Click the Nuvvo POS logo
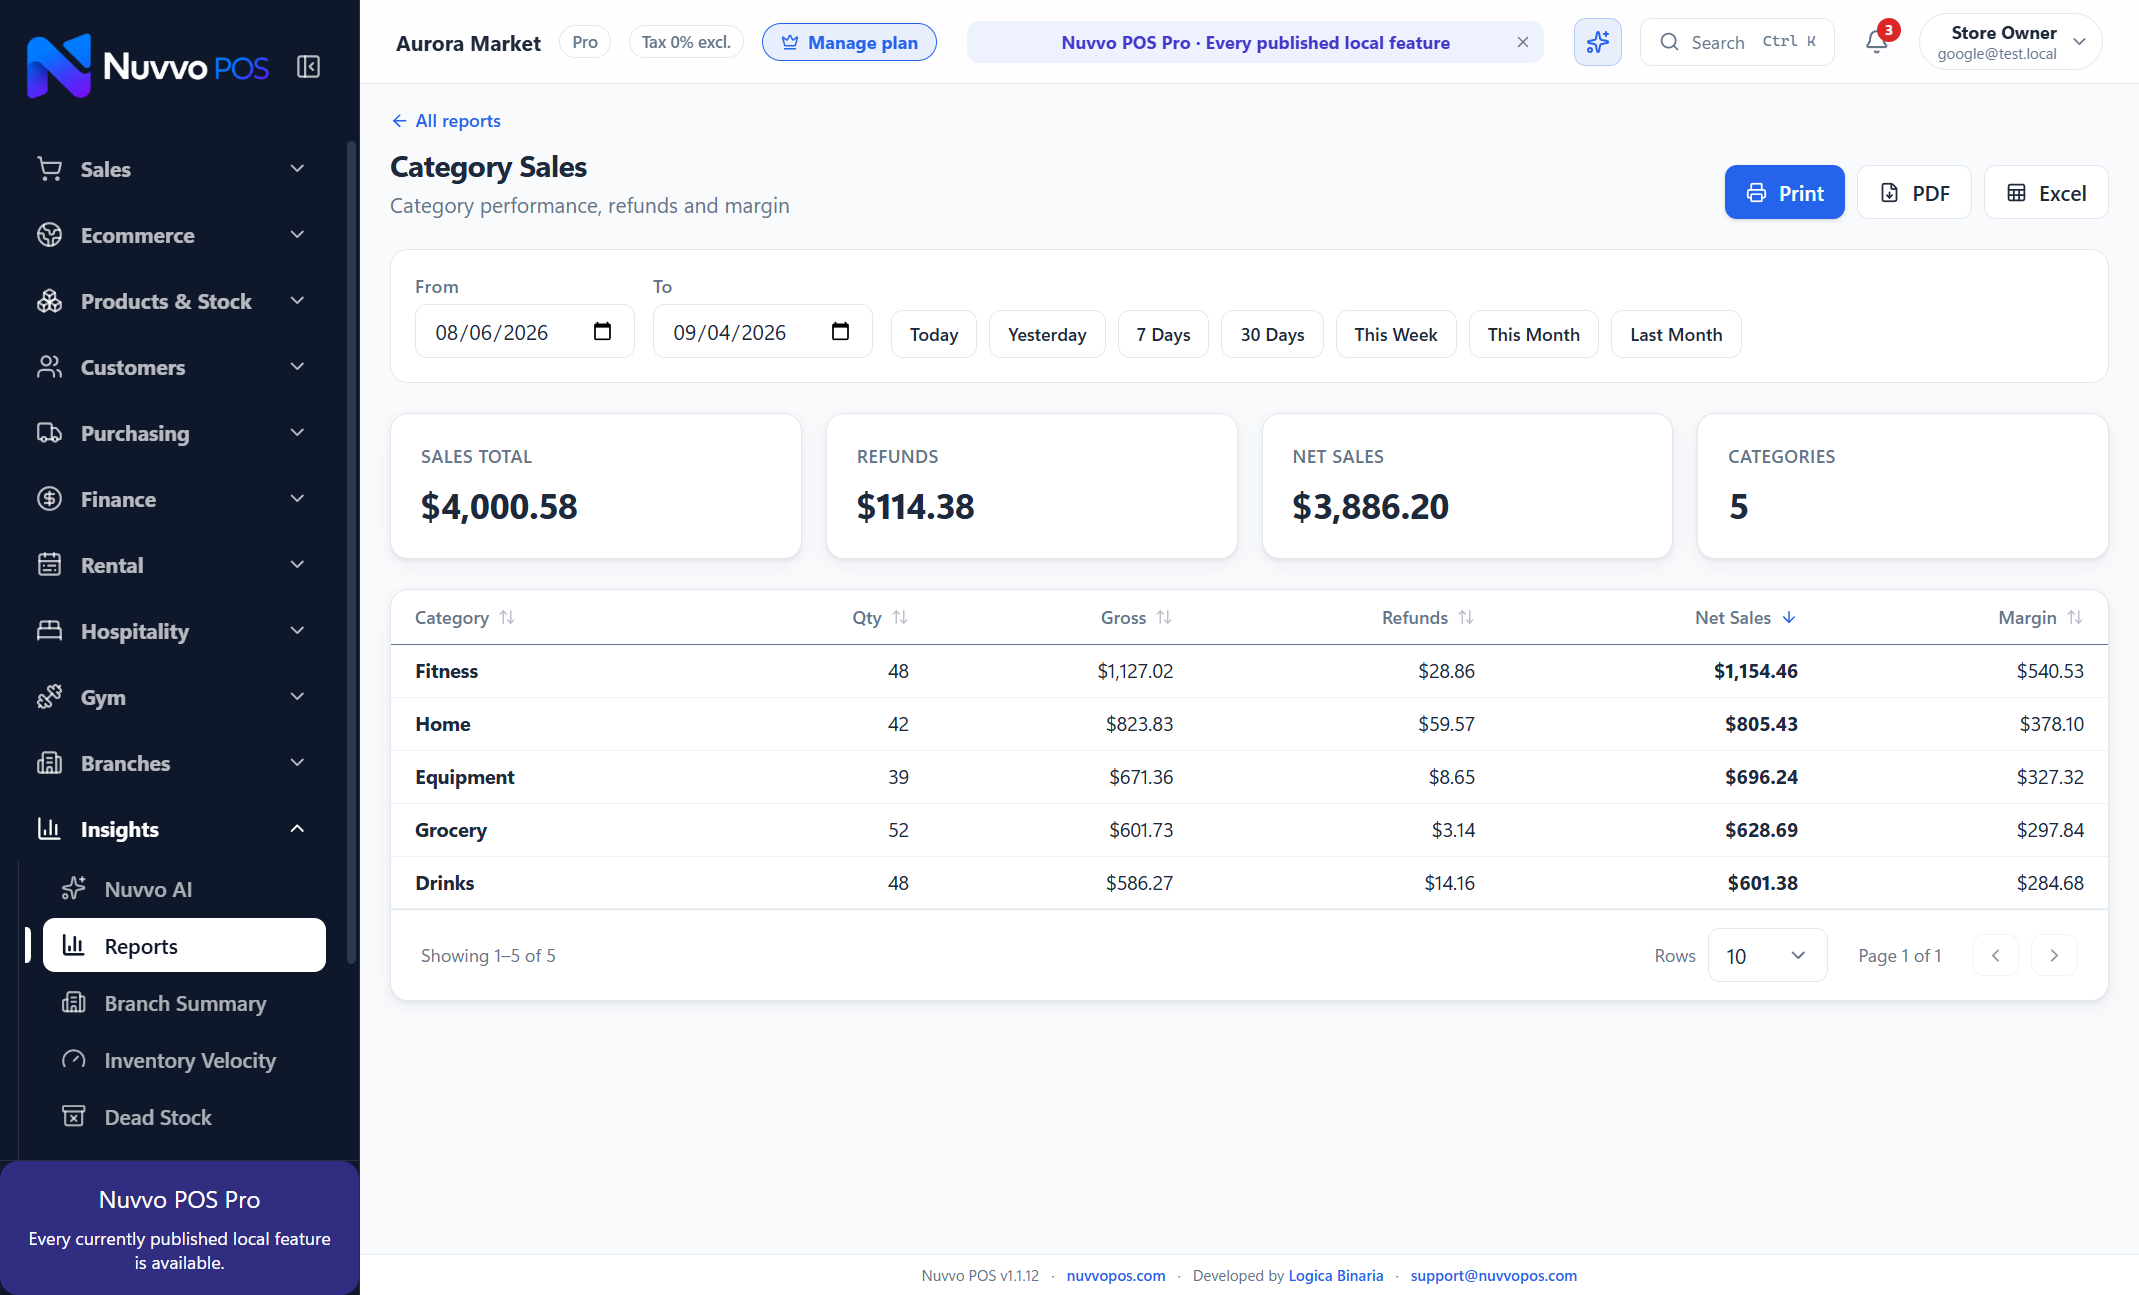The image size is (2139, 1295). [147, 67]
